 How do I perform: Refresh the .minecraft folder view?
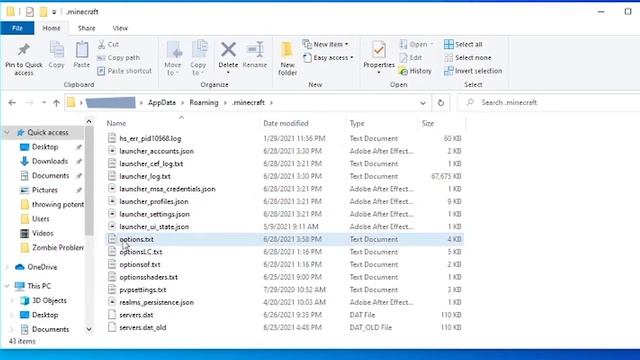point(441,103)
